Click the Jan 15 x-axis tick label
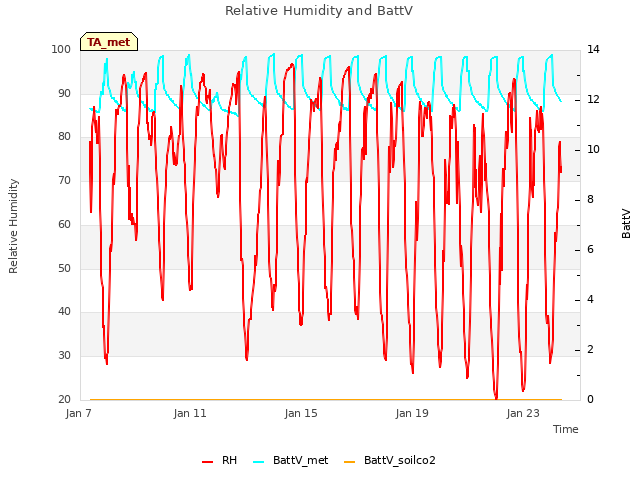 click(301, 413)
